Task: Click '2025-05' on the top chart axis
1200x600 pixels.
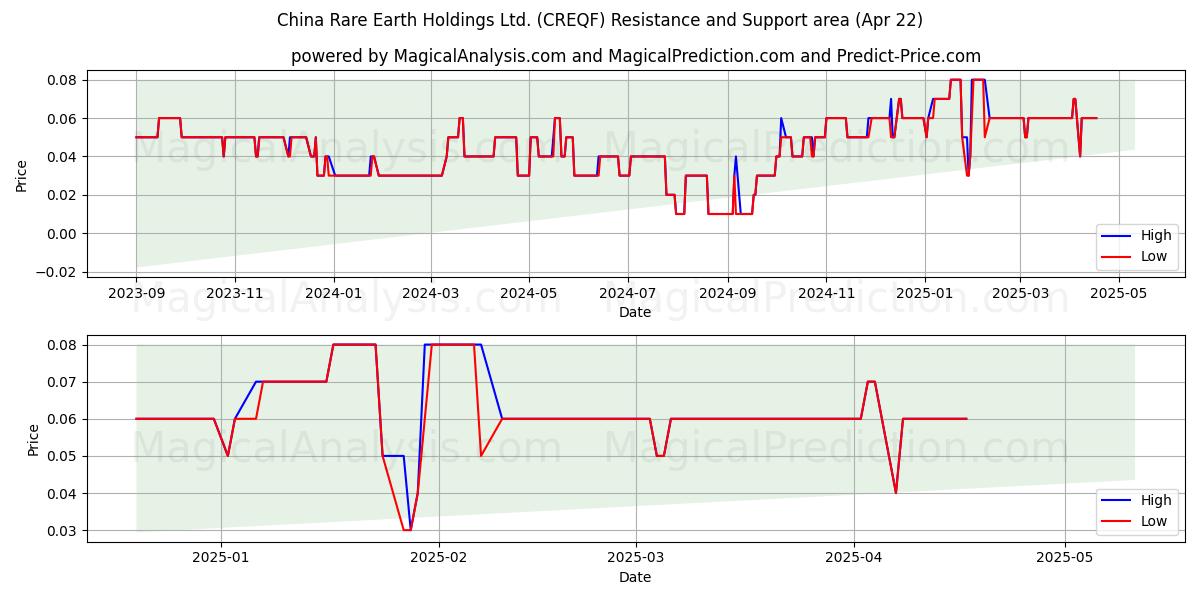Action: [1118, 295]
